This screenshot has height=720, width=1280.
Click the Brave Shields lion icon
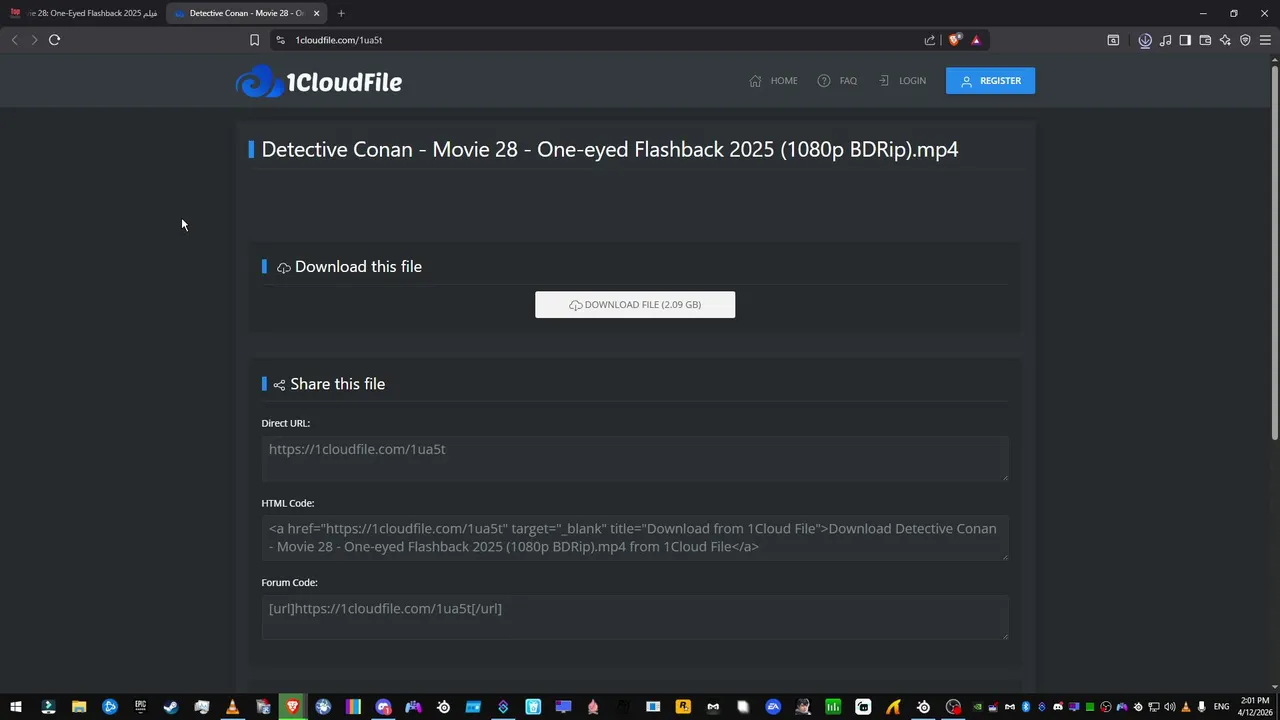click(954, 40)
